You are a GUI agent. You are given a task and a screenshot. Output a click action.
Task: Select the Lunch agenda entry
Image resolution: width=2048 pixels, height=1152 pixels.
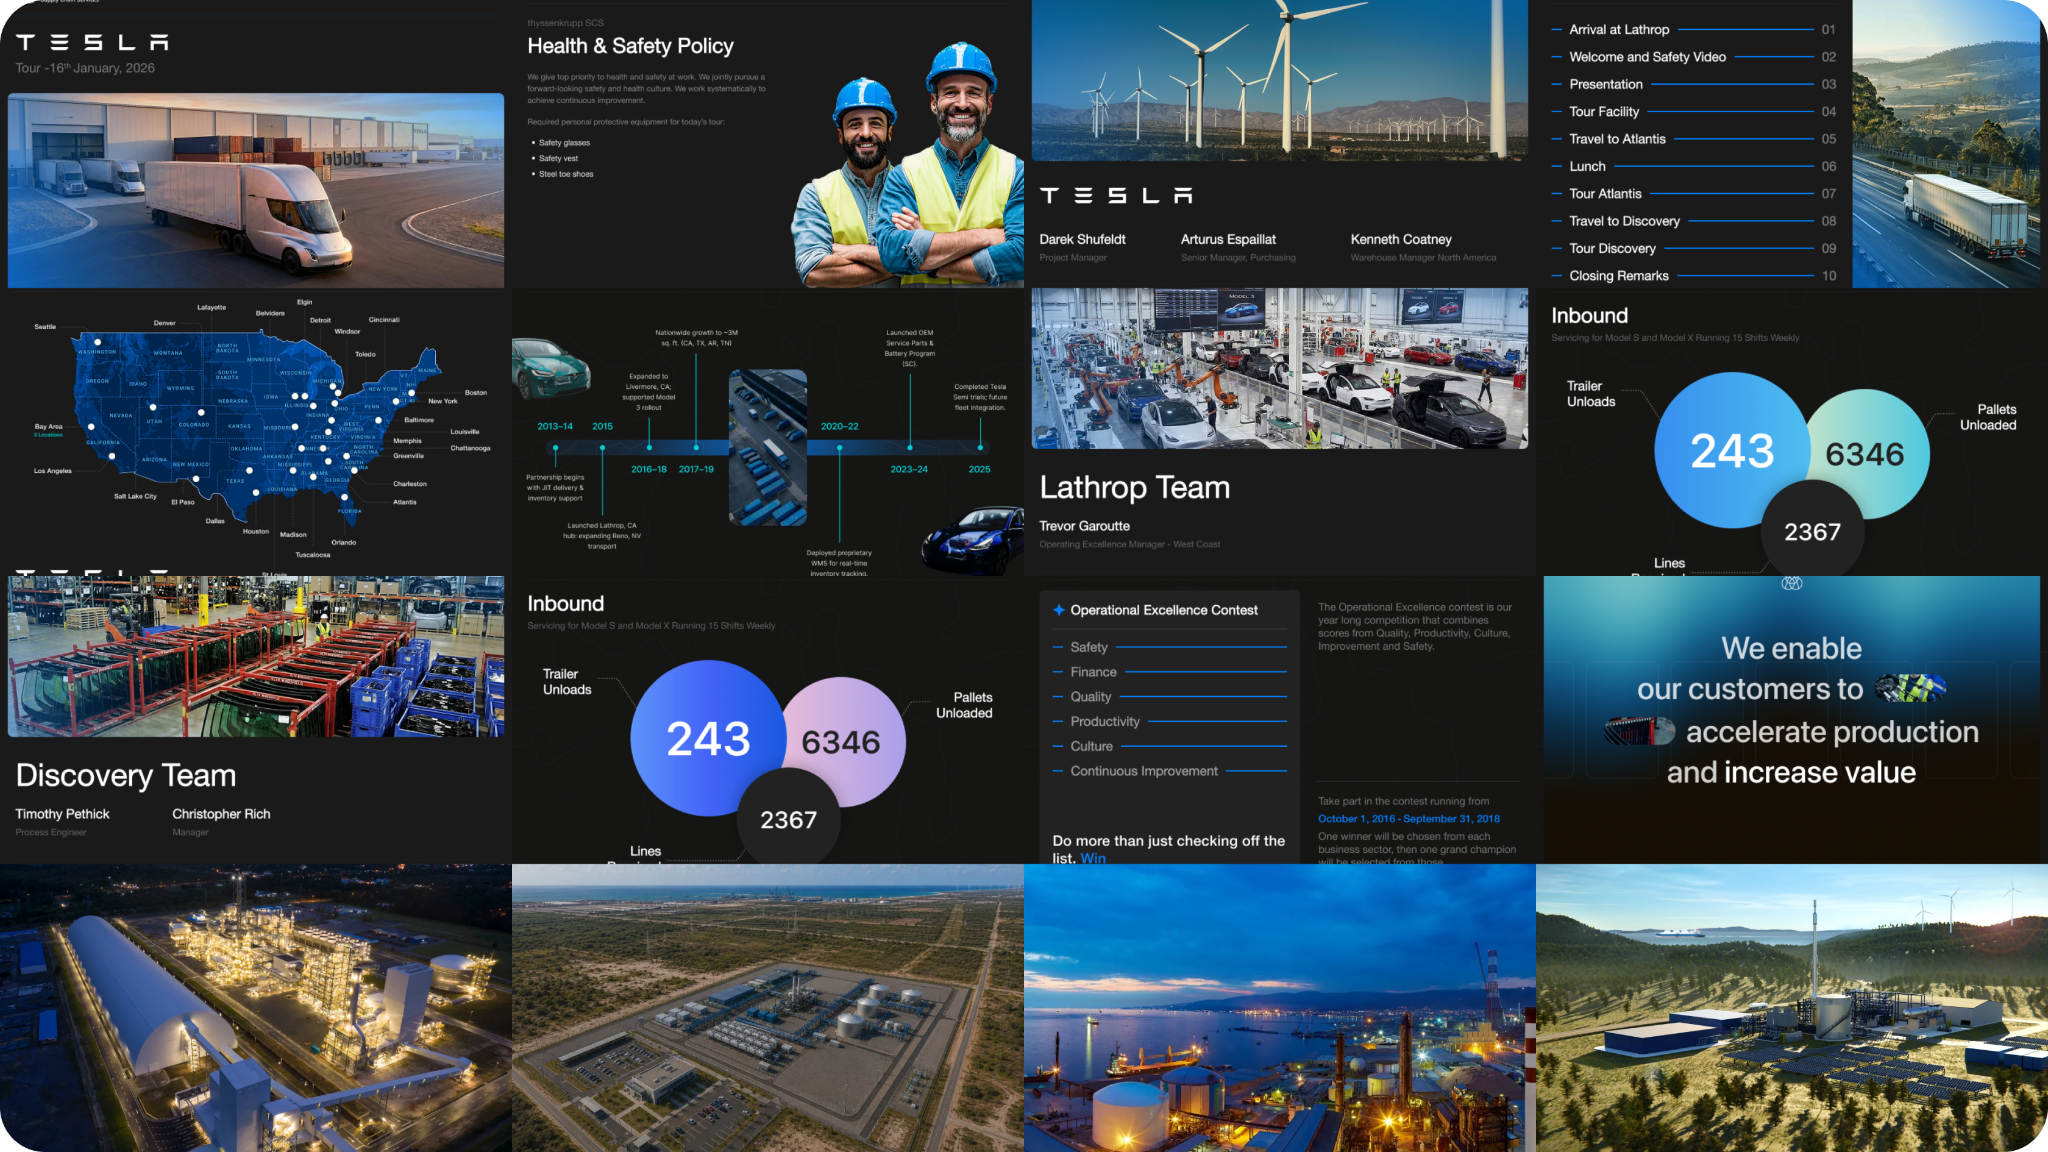(x=1694, y=166)
